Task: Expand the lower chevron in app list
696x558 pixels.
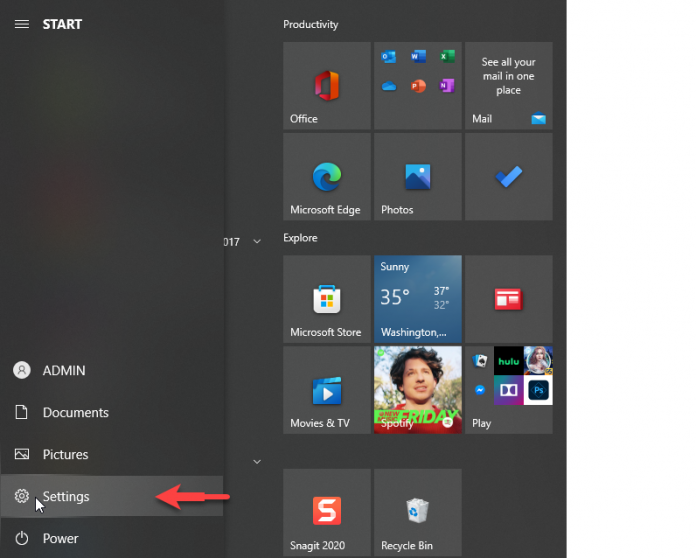Action: [x=257, y=461]
